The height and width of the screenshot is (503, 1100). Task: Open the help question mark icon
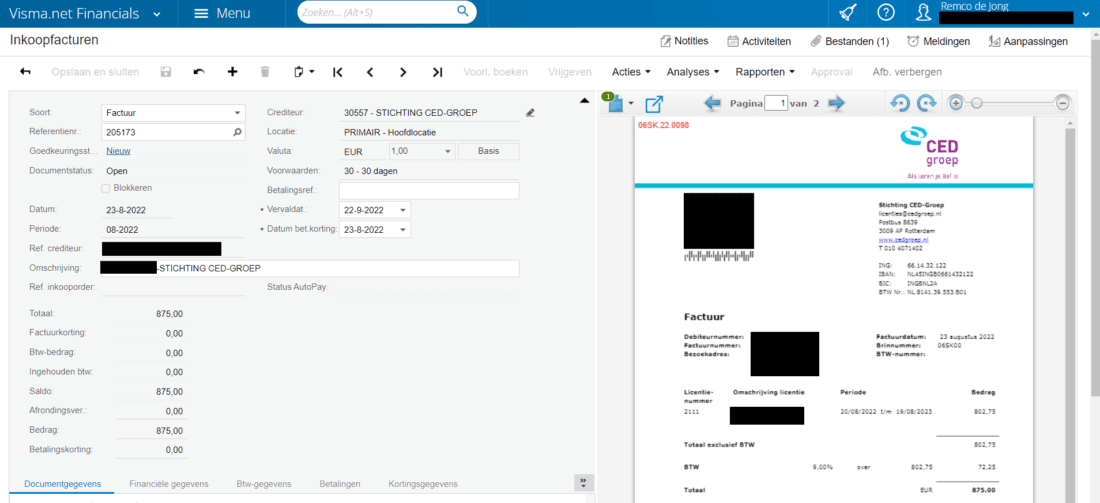pos(885,13)
